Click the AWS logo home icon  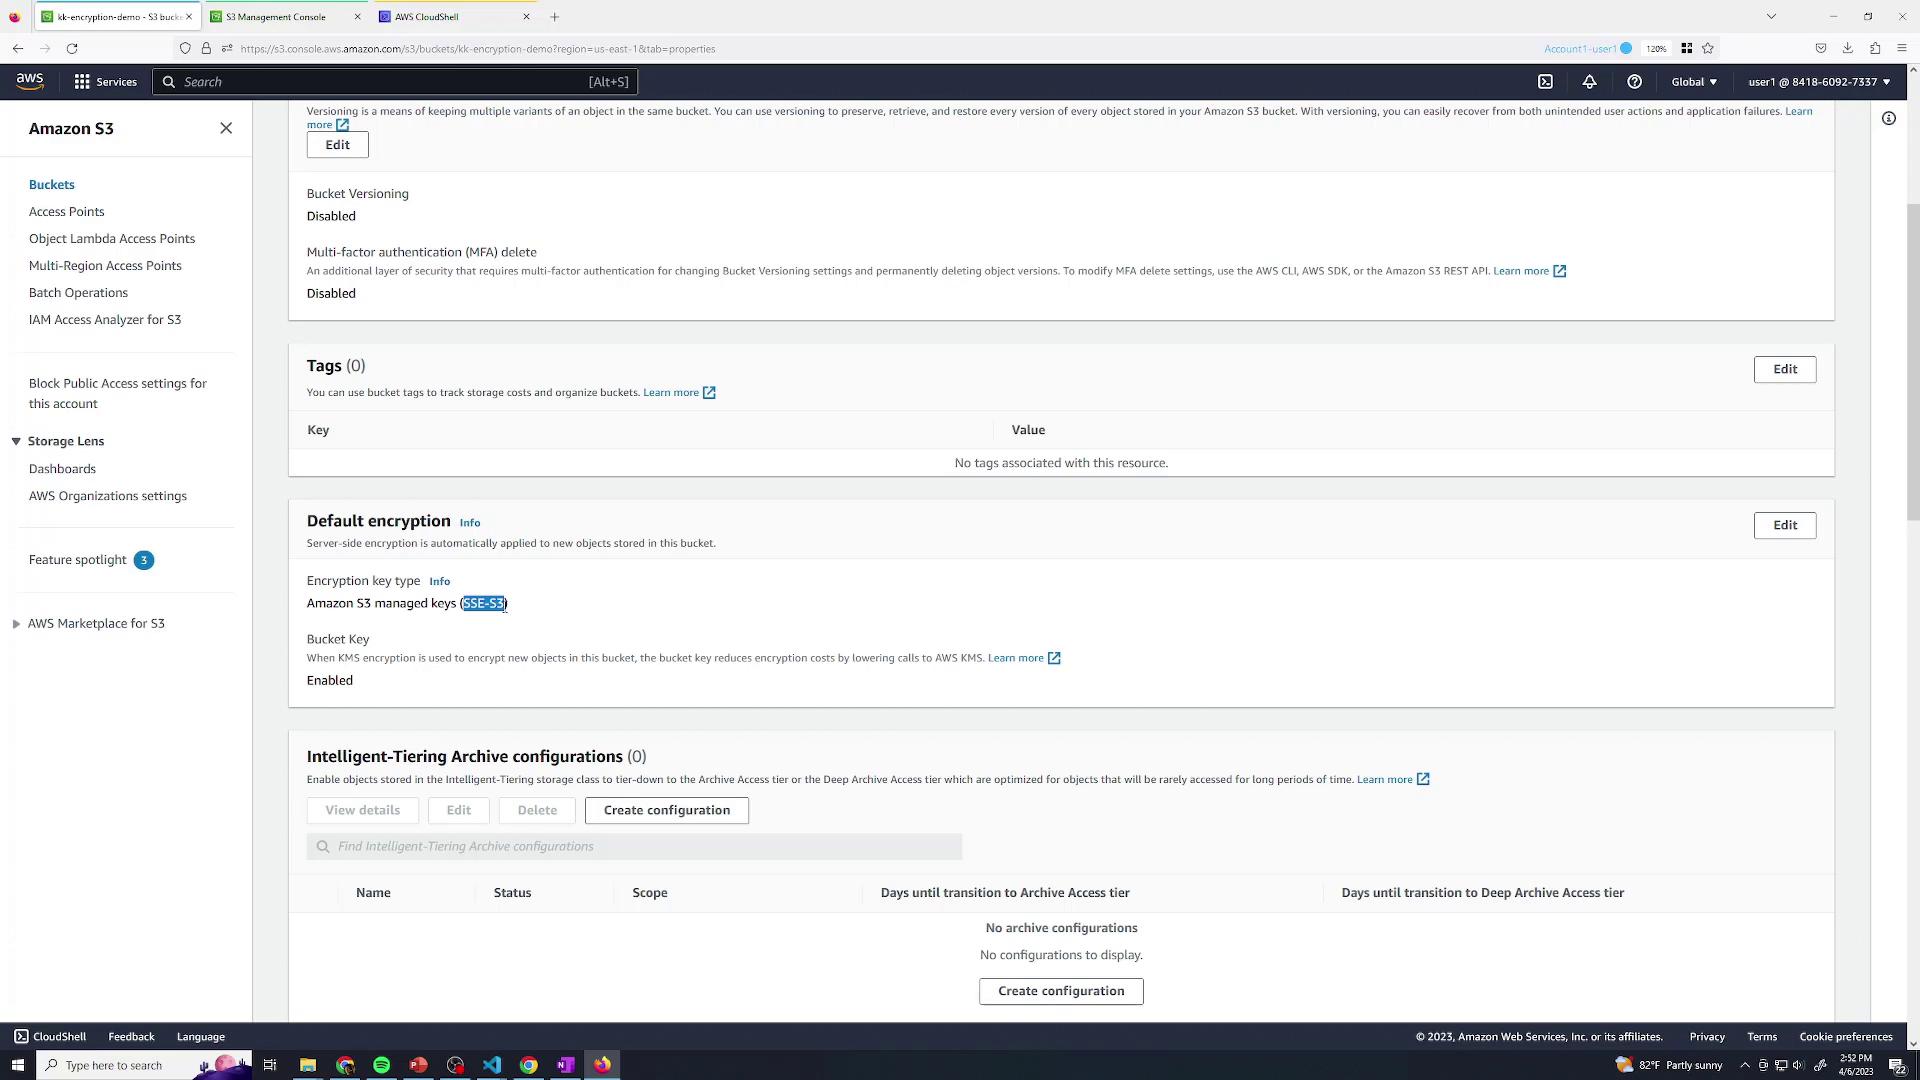coord(30,82)
